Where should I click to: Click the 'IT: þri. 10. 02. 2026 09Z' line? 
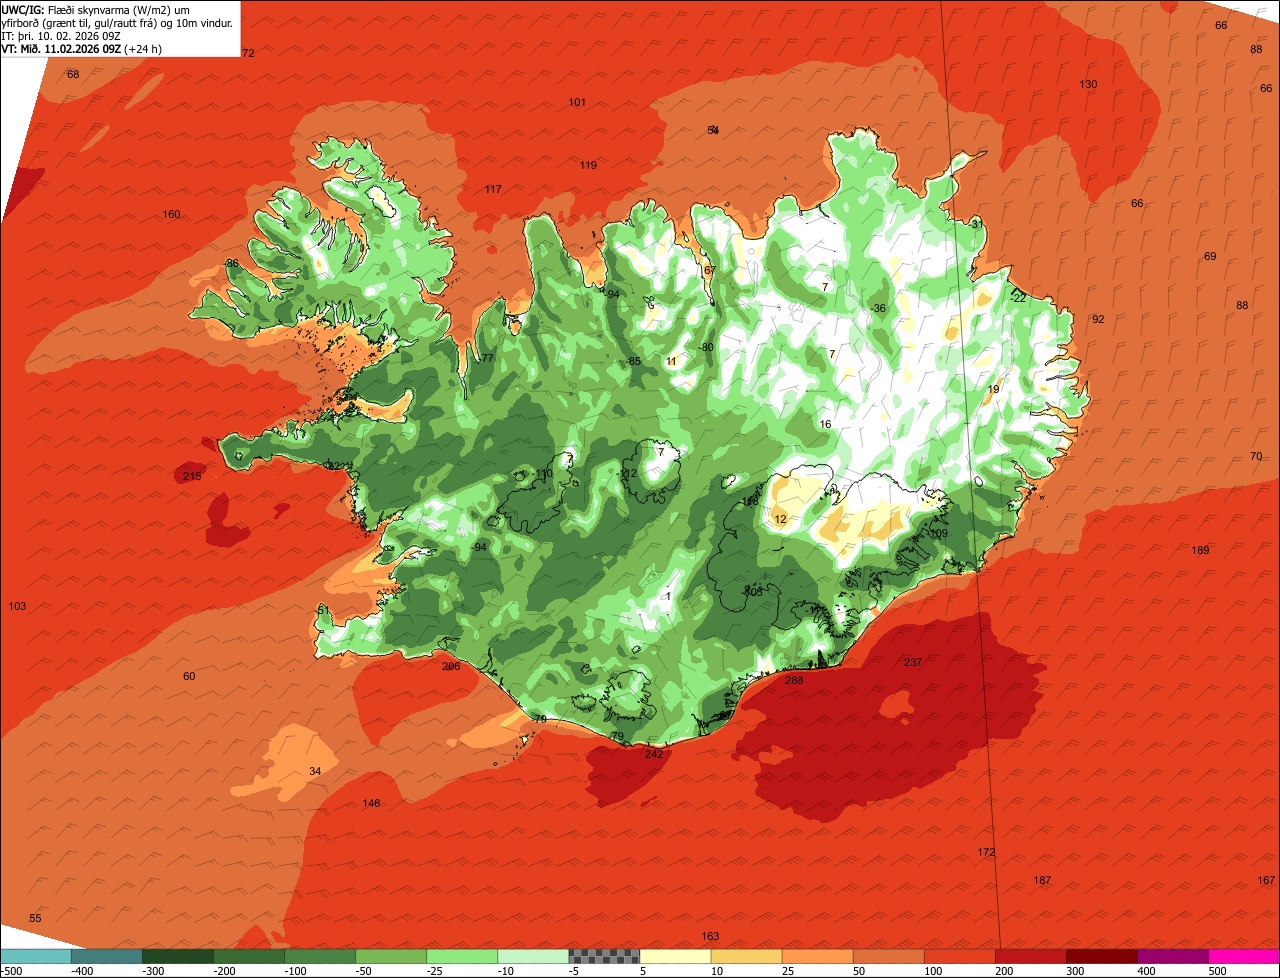[62, 36]
